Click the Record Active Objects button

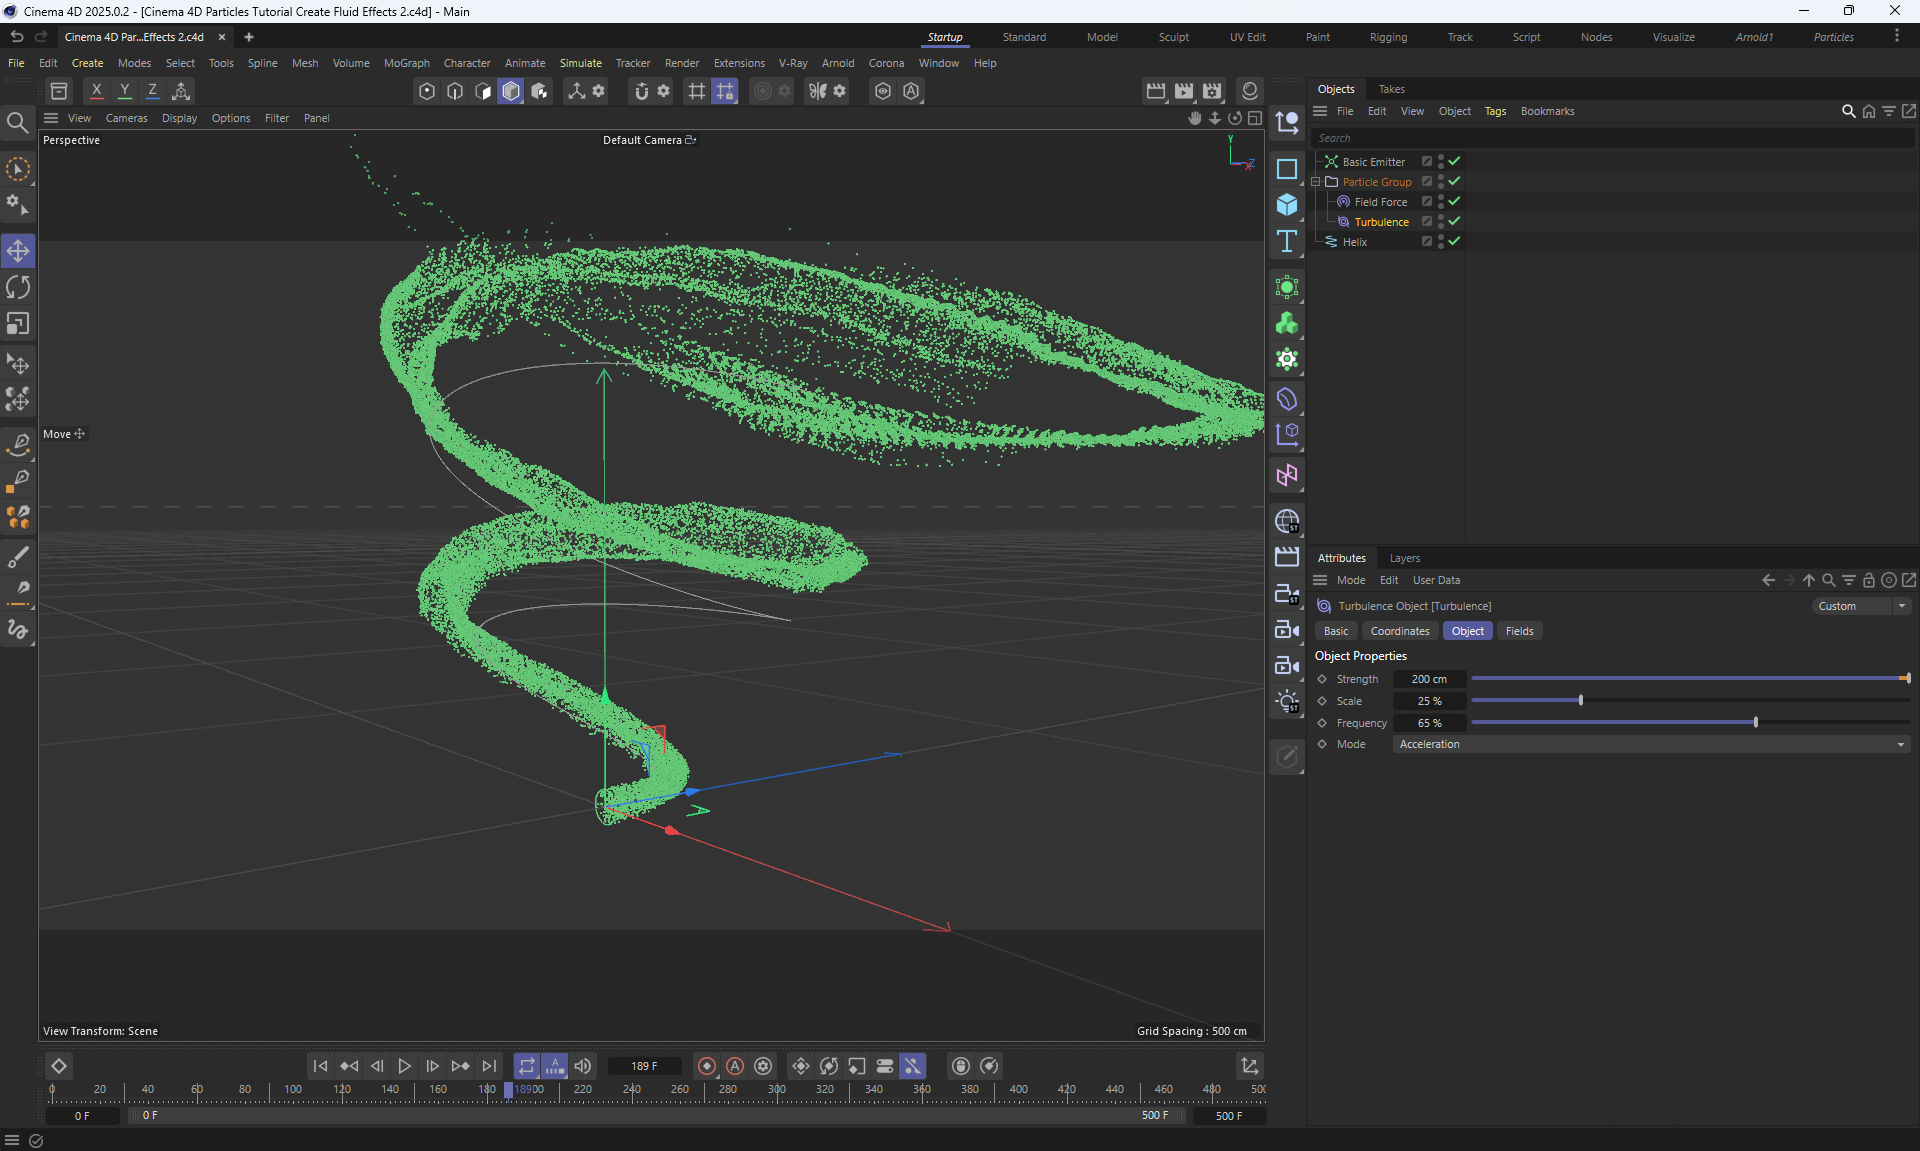click(707, 1066)
